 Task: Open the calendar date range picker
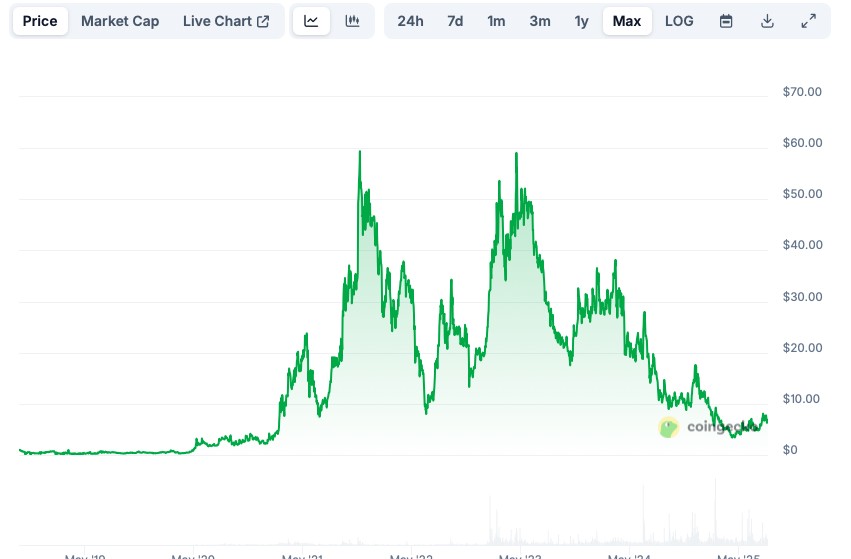(726, 21)
